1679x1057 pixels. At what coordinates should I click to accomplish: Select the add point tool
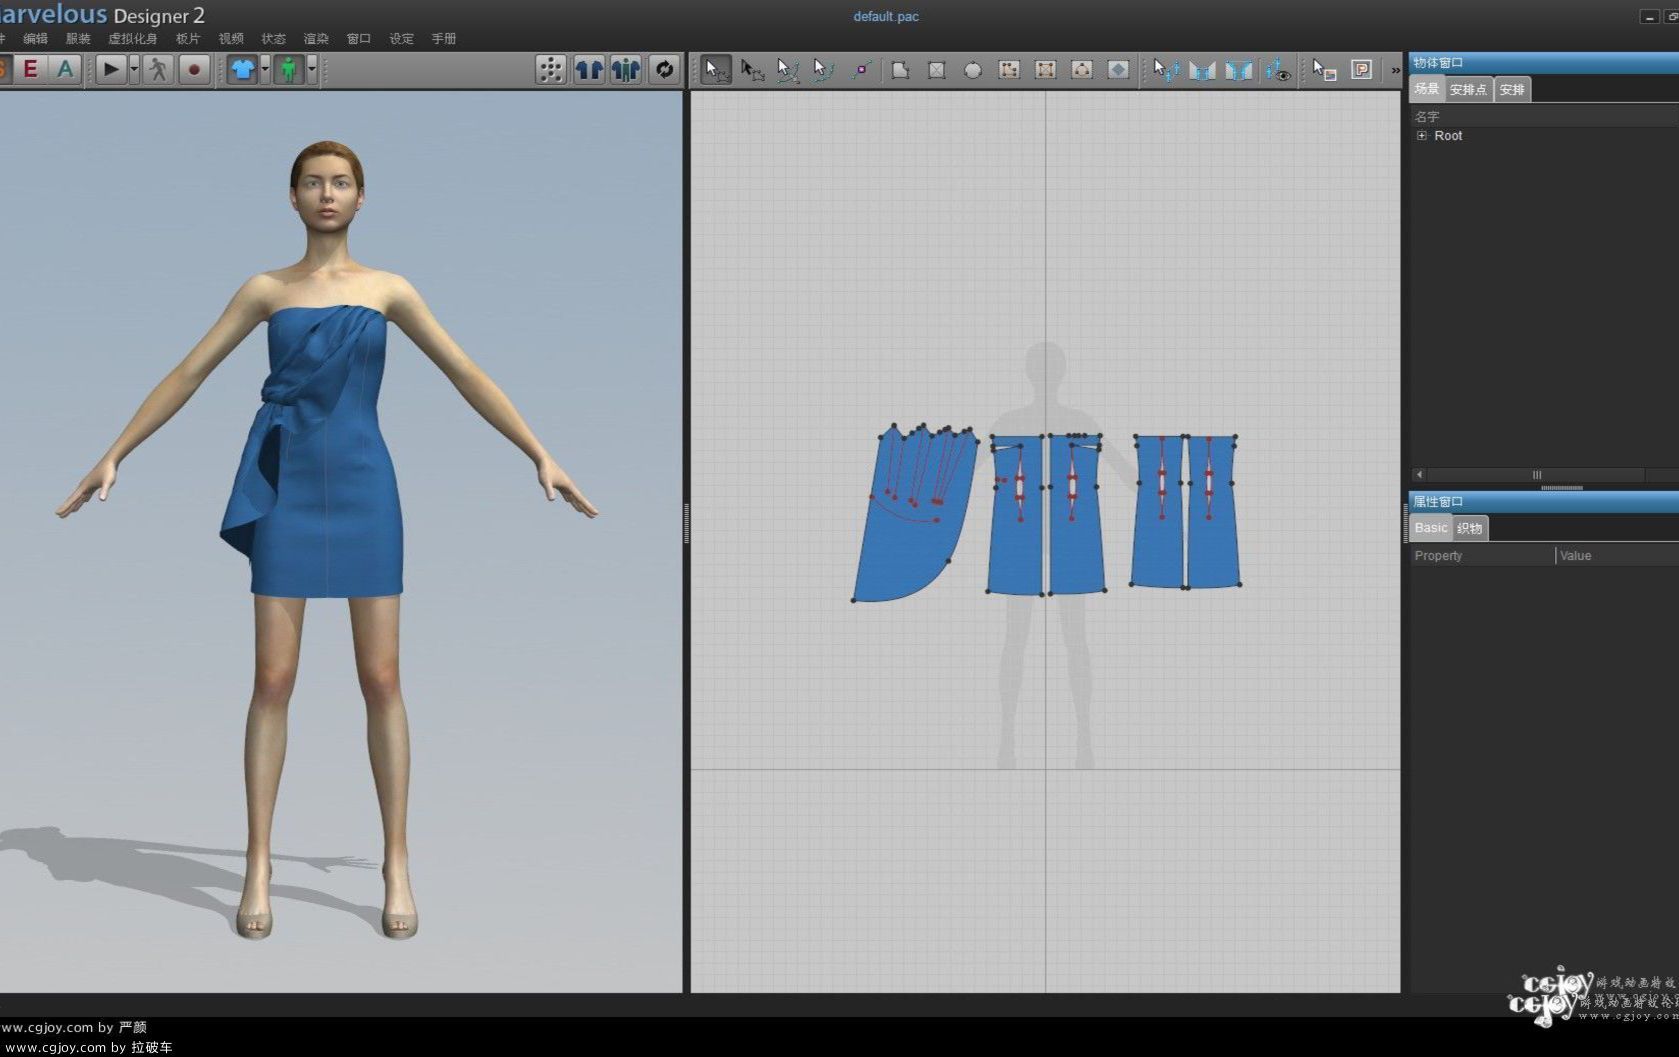[x=861, y=69]
